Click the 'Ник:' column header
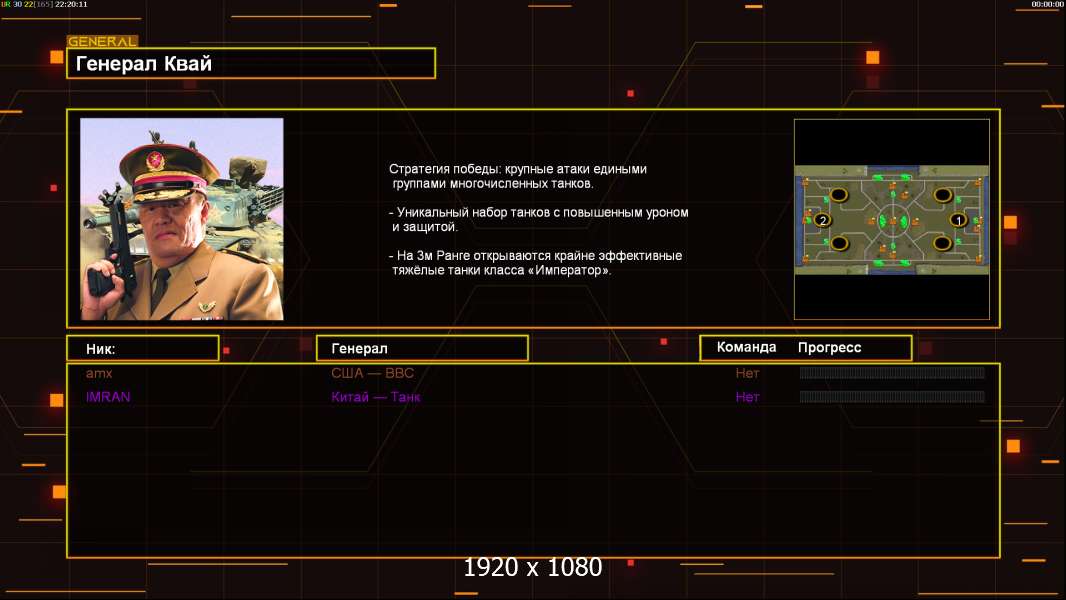Screen dimensions: 1066x600 143,349
